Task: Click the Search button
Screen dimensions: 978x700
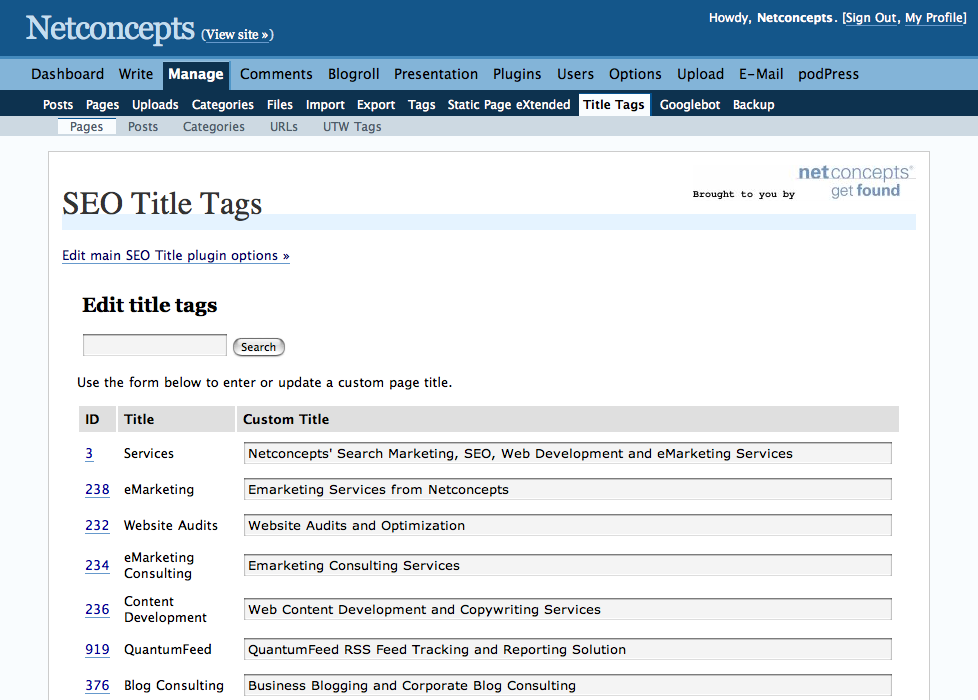Action: pyautogui.click(x=259, y=347)
